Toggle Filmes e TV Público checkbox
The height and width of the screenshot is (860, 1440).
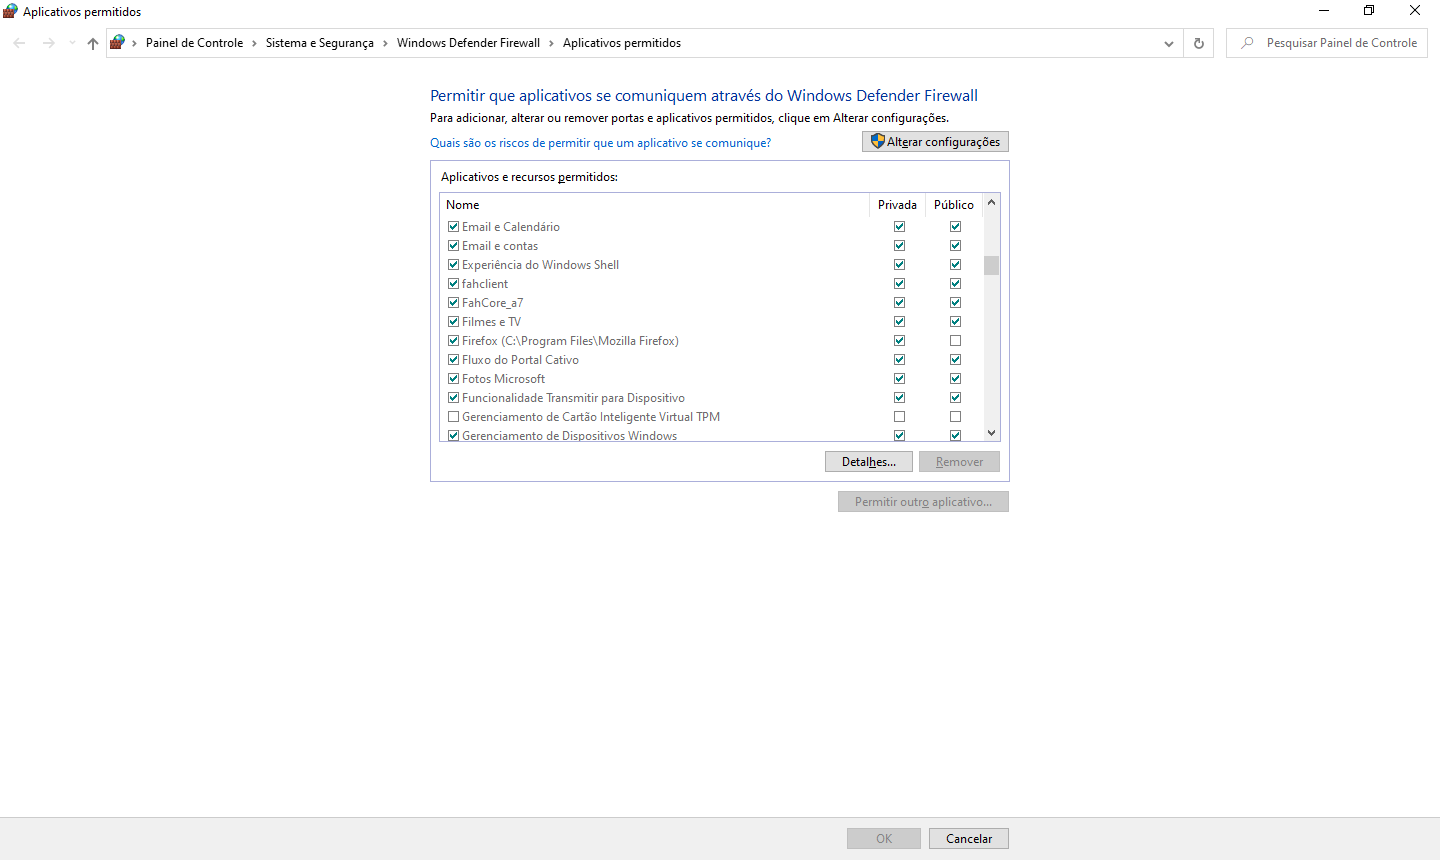click(x=955, y=322)
